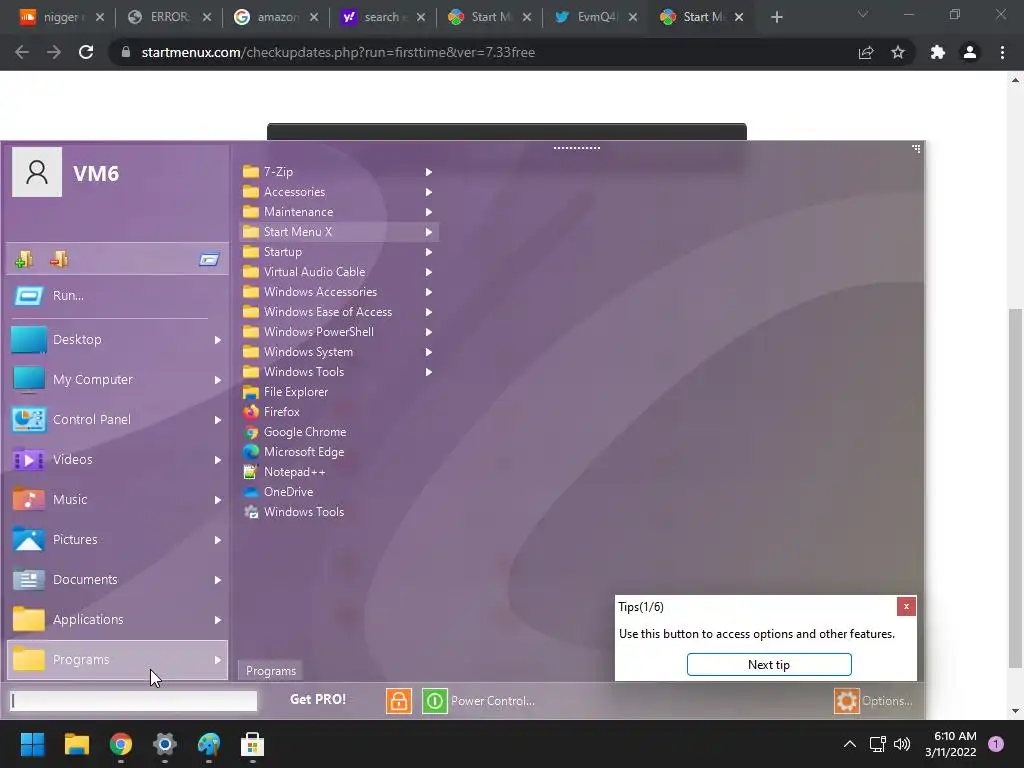Expand the Windows PowerShell folder arrow
This screenshot has height=768, width=1024.
click(428, 332)
